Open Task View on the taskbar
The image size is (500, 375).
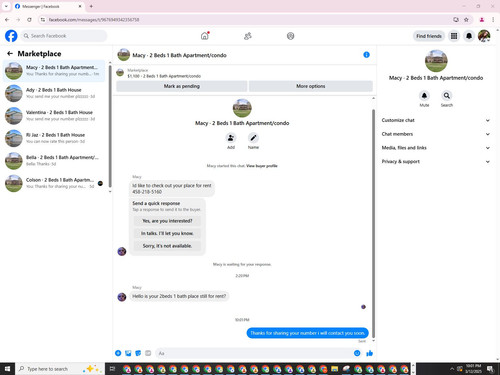tap(112, 369)
